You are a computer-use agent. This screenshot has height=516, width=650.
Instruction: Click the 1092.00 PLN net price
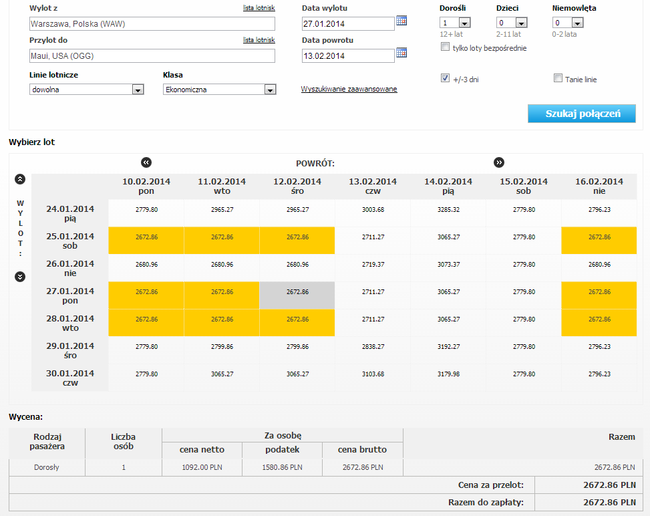tap(202, 468)
